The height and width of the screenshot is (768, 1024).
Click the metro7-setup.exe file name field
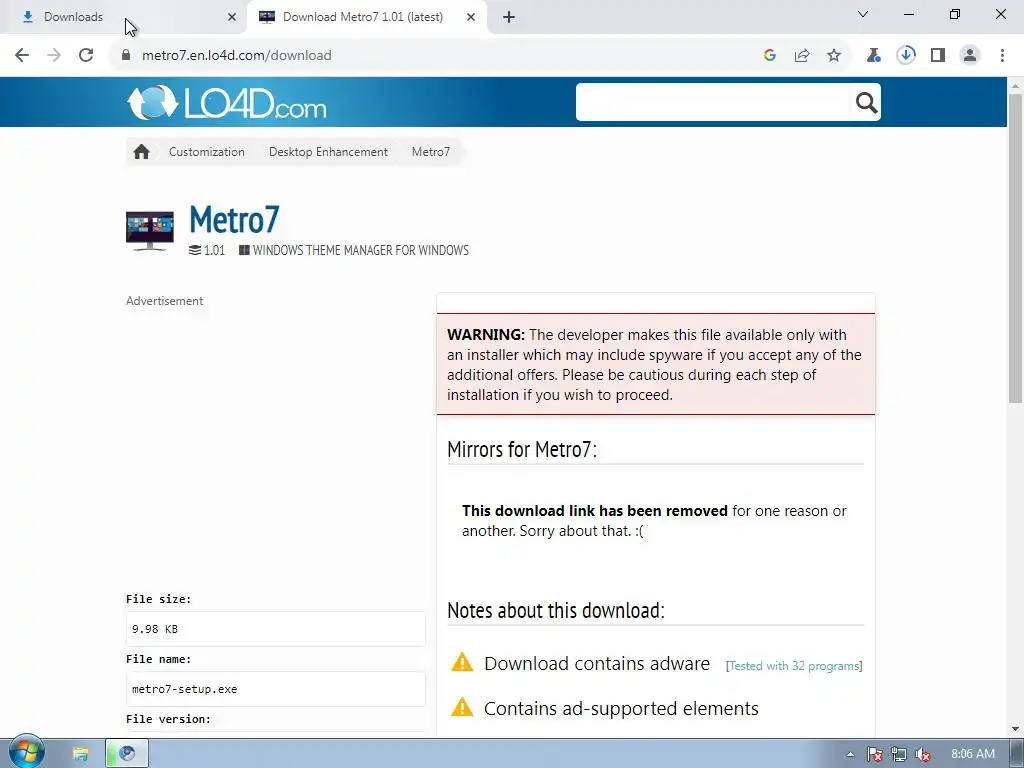(276, 689)
